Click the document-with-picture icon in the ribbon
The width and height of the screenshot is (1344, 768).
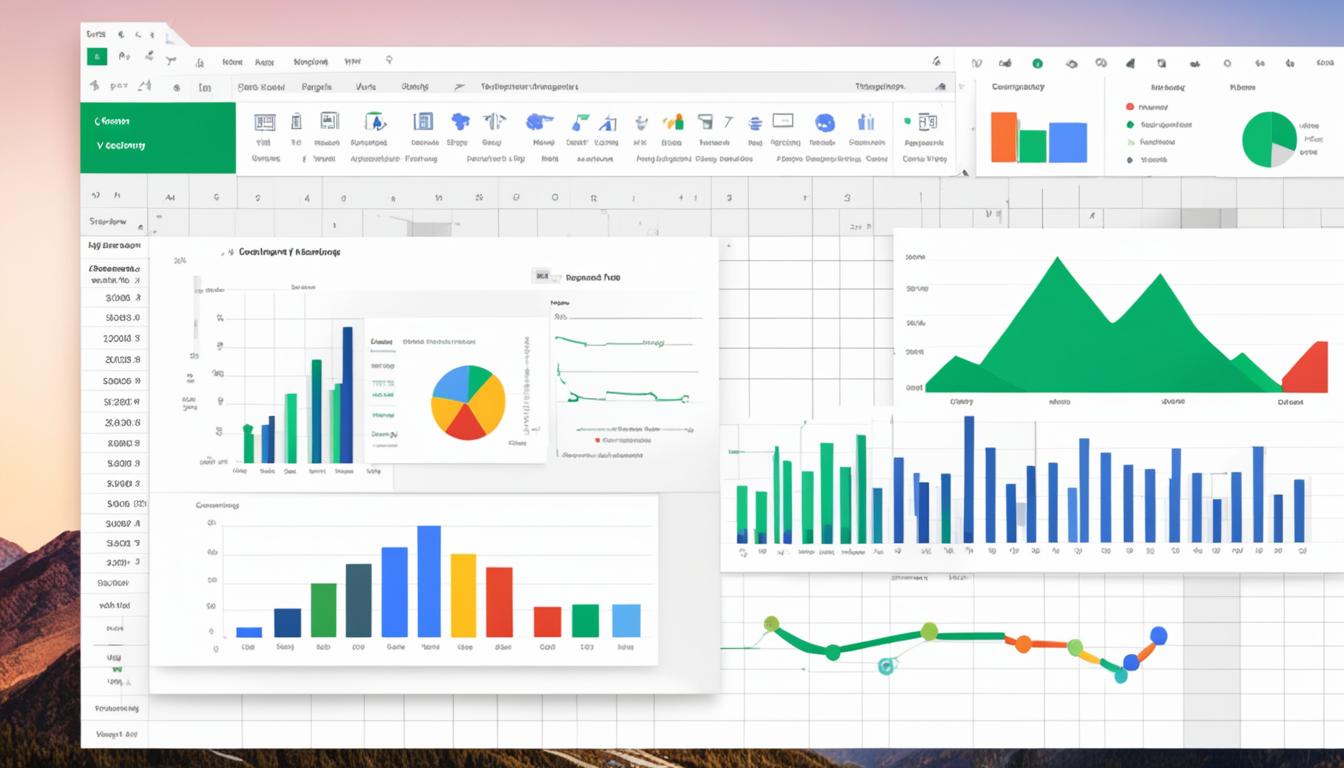coord(330,121)
